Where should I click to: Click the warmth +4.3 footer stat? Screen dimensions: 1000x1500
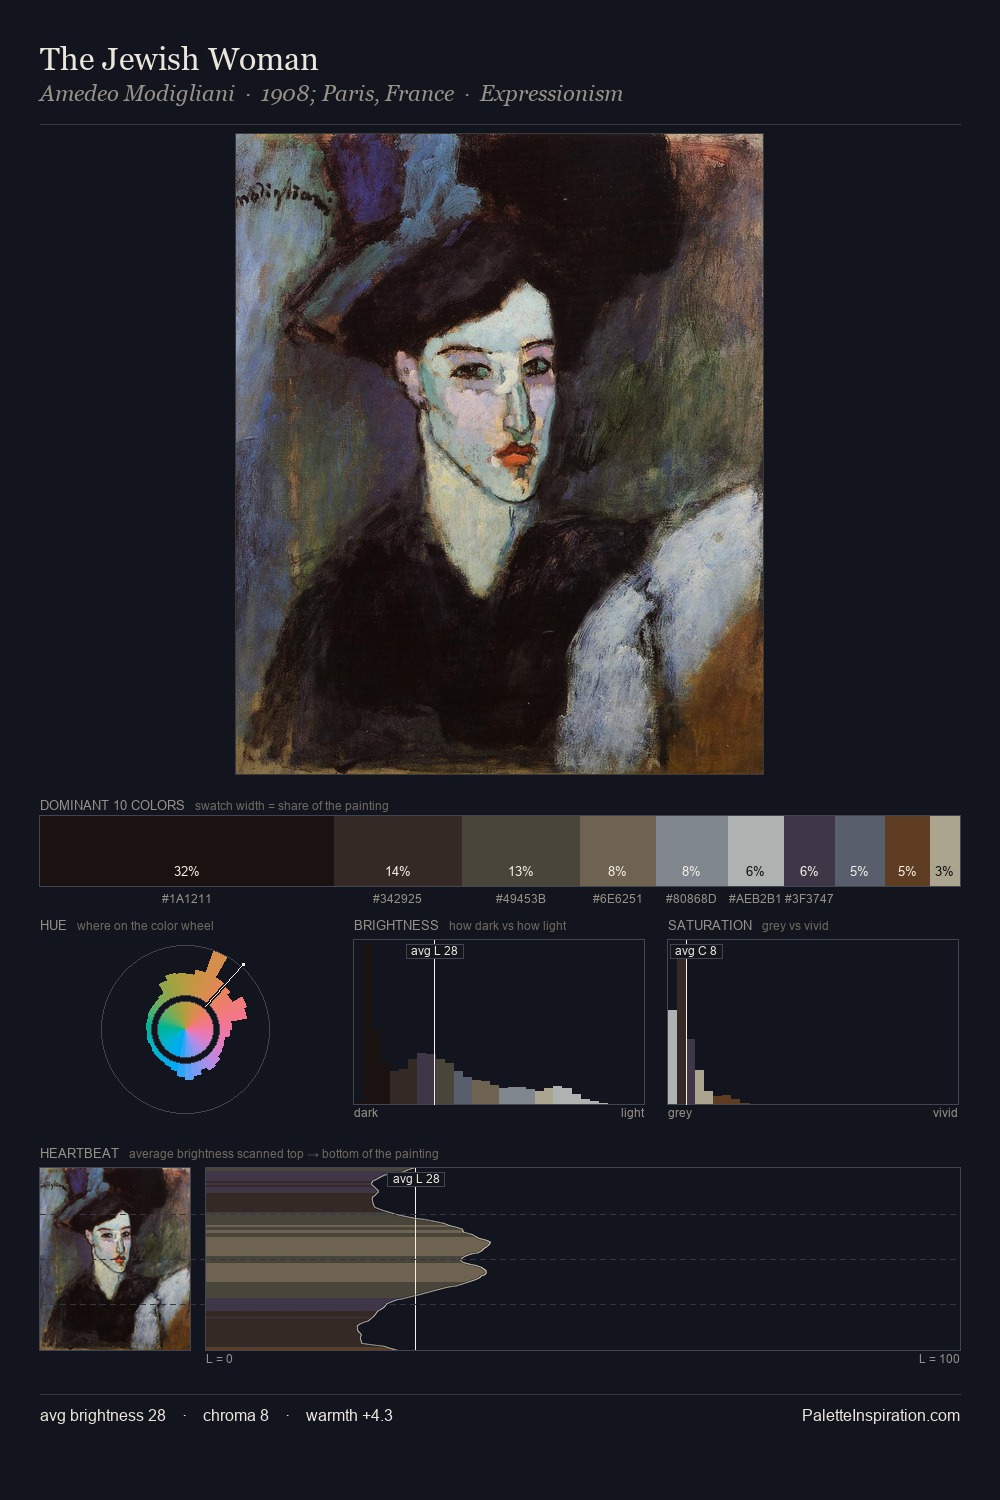click(349, 1415)
